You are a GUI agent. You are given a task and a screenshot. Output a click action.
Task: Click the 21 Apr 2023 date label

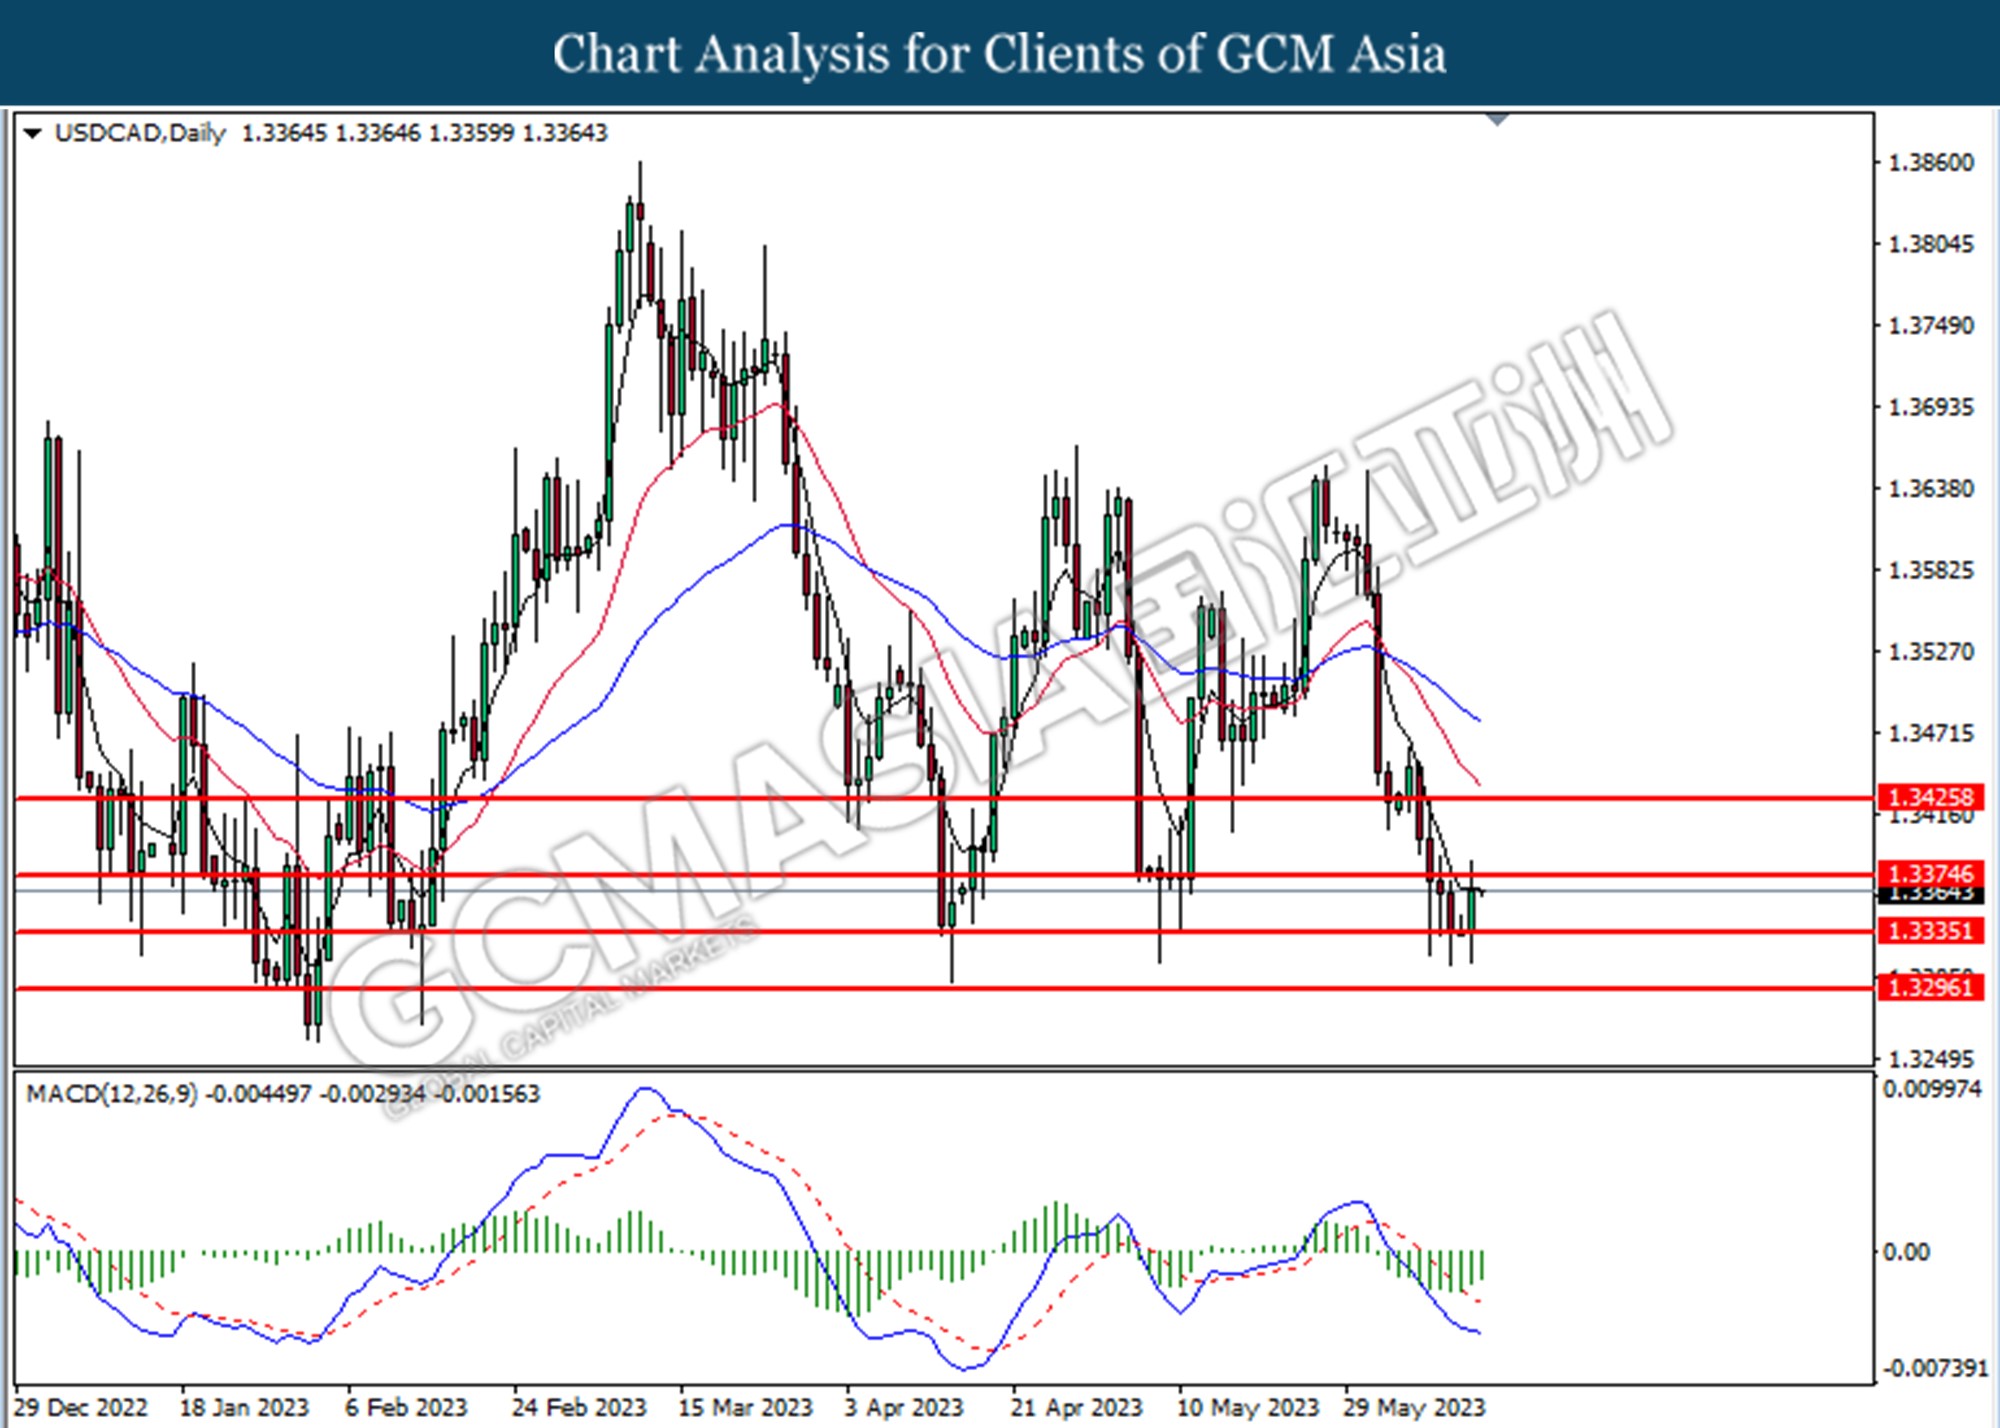1076,1407
